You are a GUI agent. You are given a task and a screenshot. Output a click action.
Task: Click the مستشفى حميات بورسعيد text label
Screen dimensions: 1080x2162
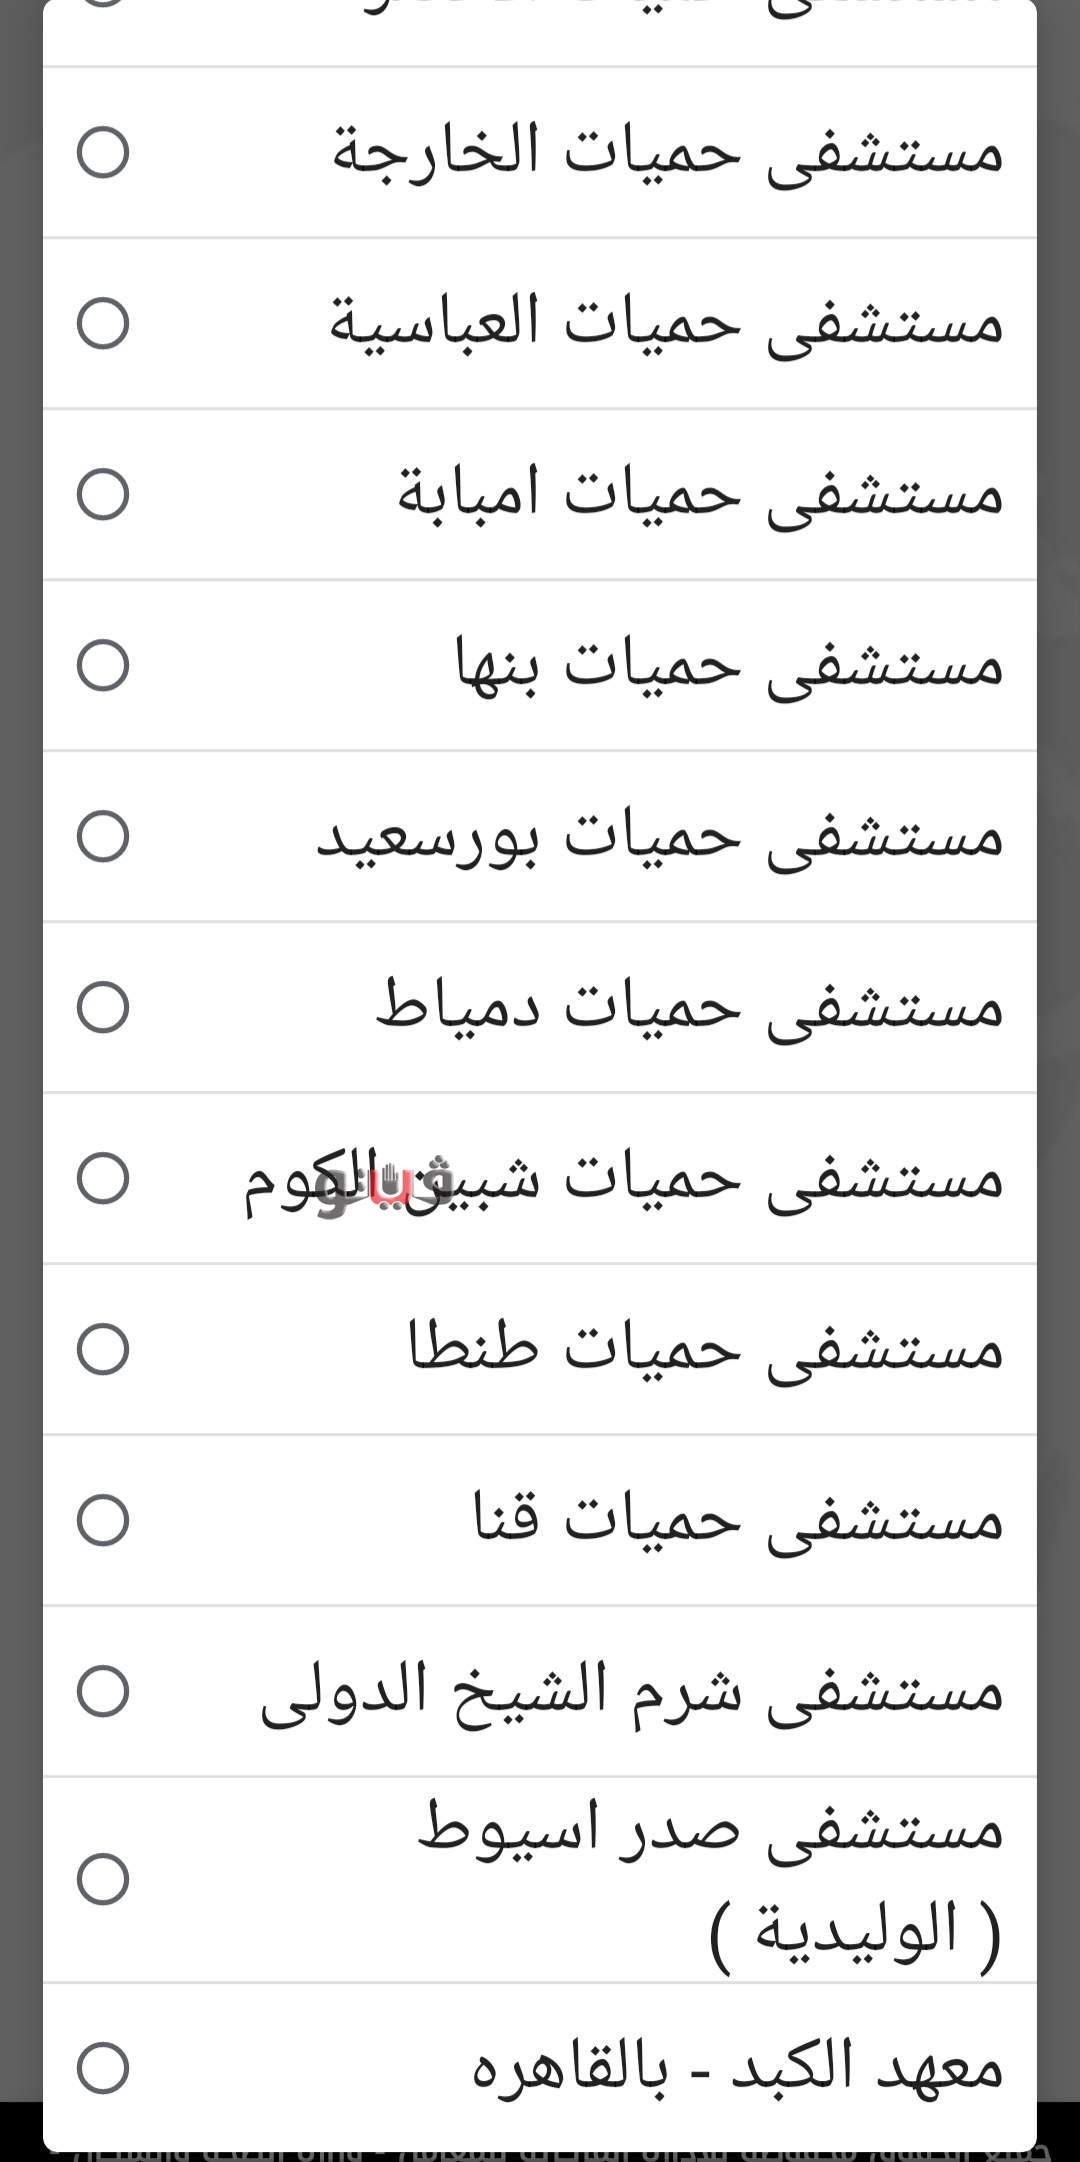click(660, 837)
